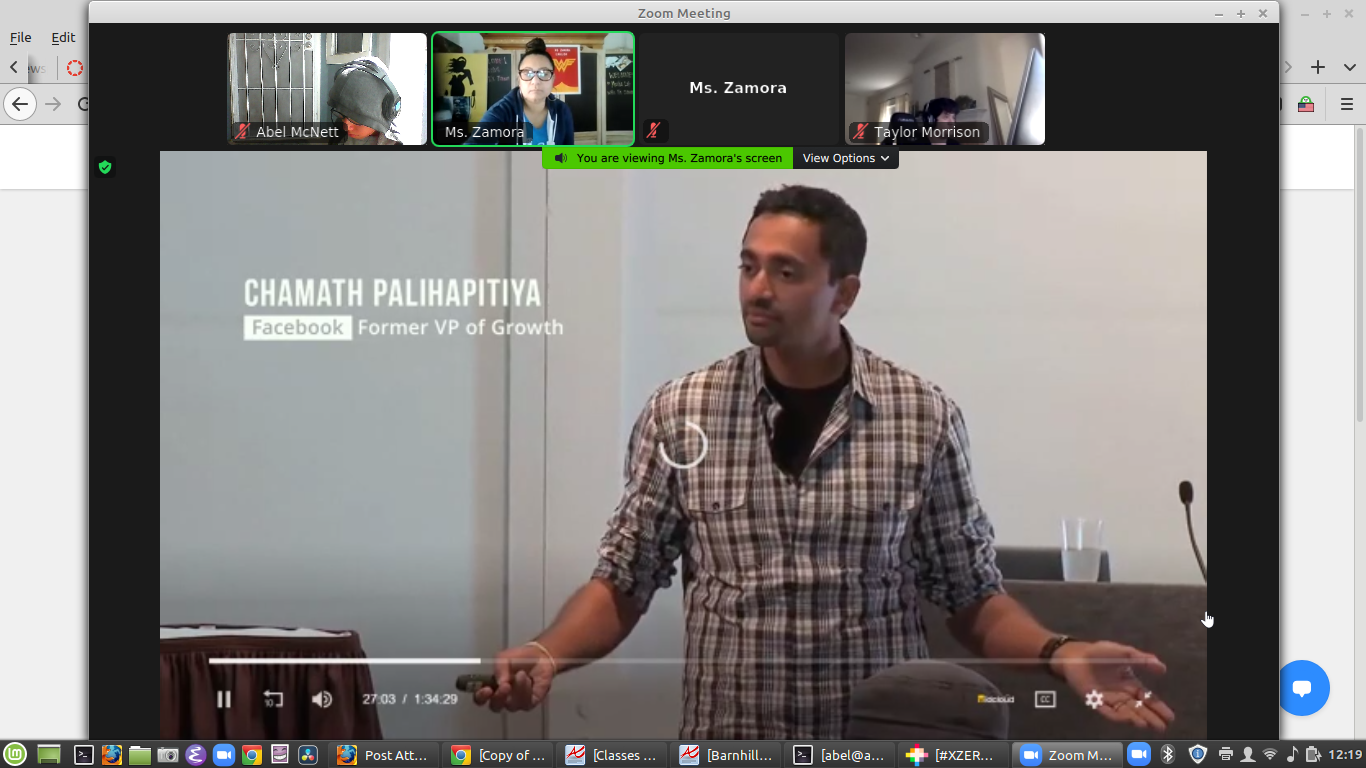
Task: Go back in the background browser
Action: click(x=20, y=104)
